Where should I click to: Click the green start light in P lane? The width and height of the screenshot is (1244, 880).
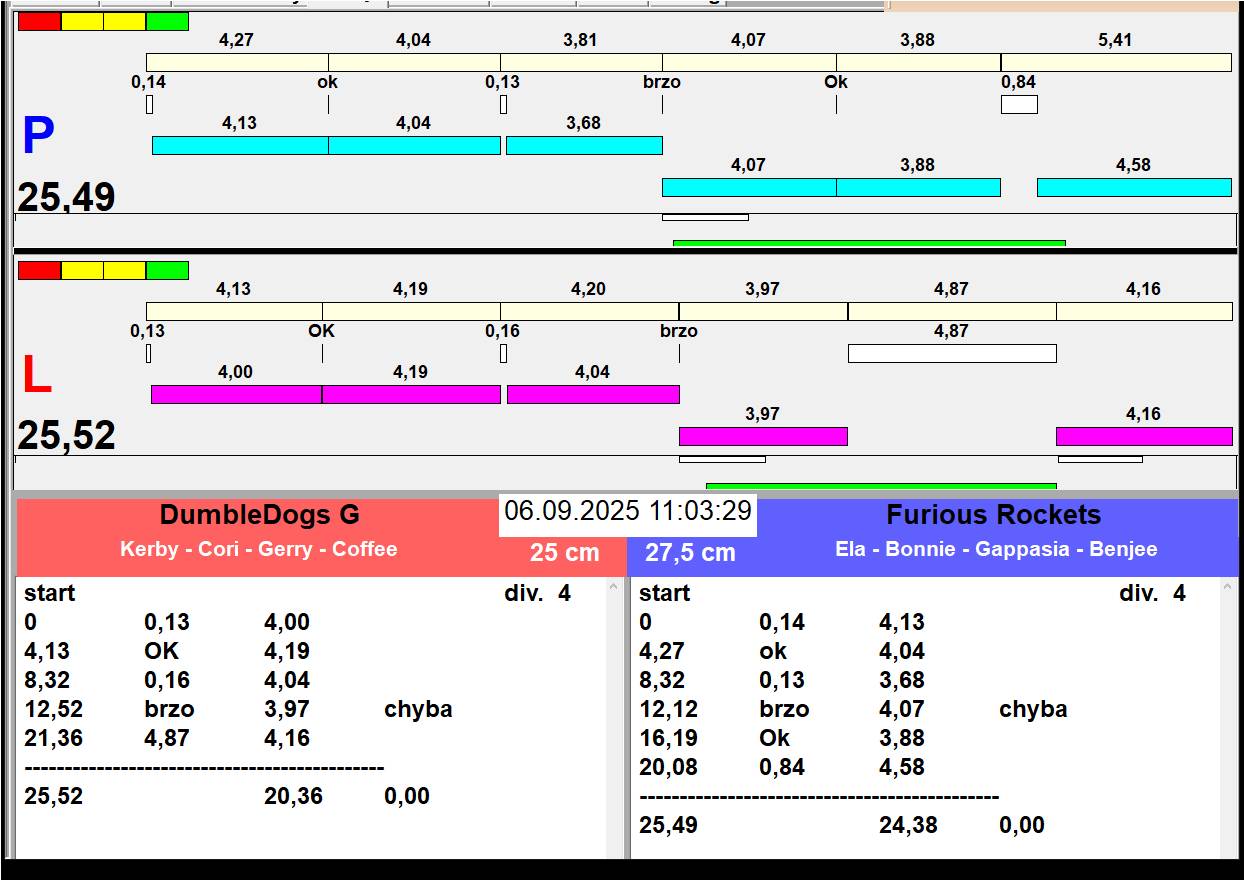167,21
